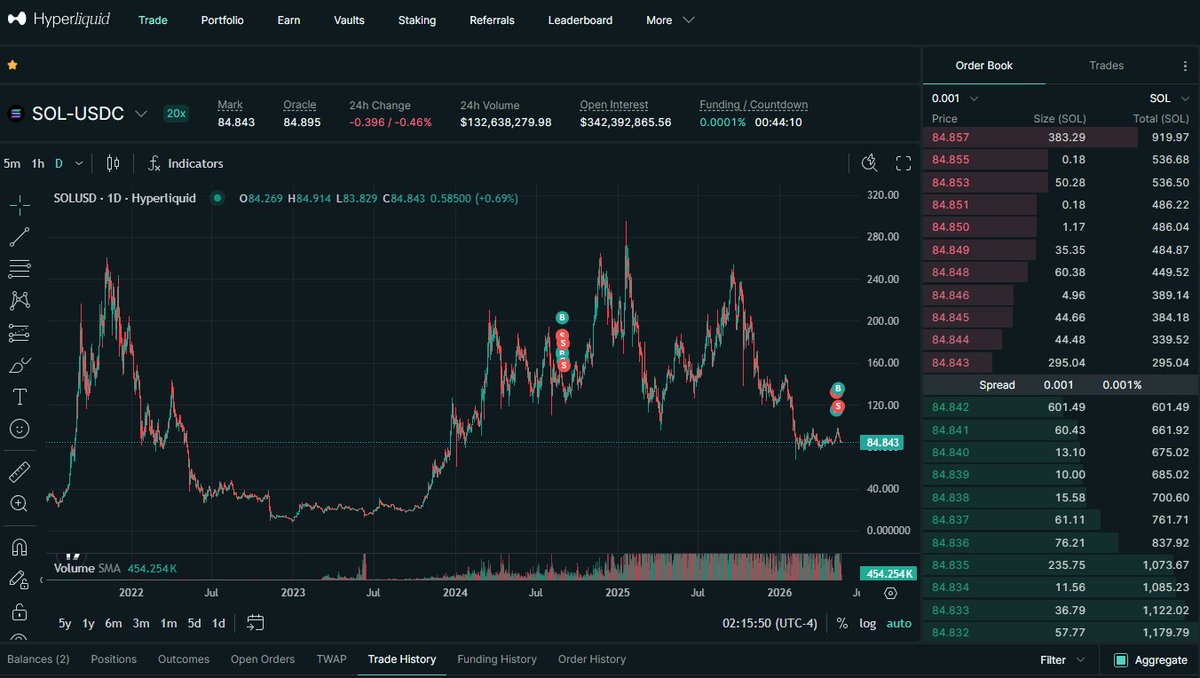Open the 02:15:50 (UTC-4) timezone menu
The height and width of the screenshot is (678, 1200).
click(x=770, y=623)
